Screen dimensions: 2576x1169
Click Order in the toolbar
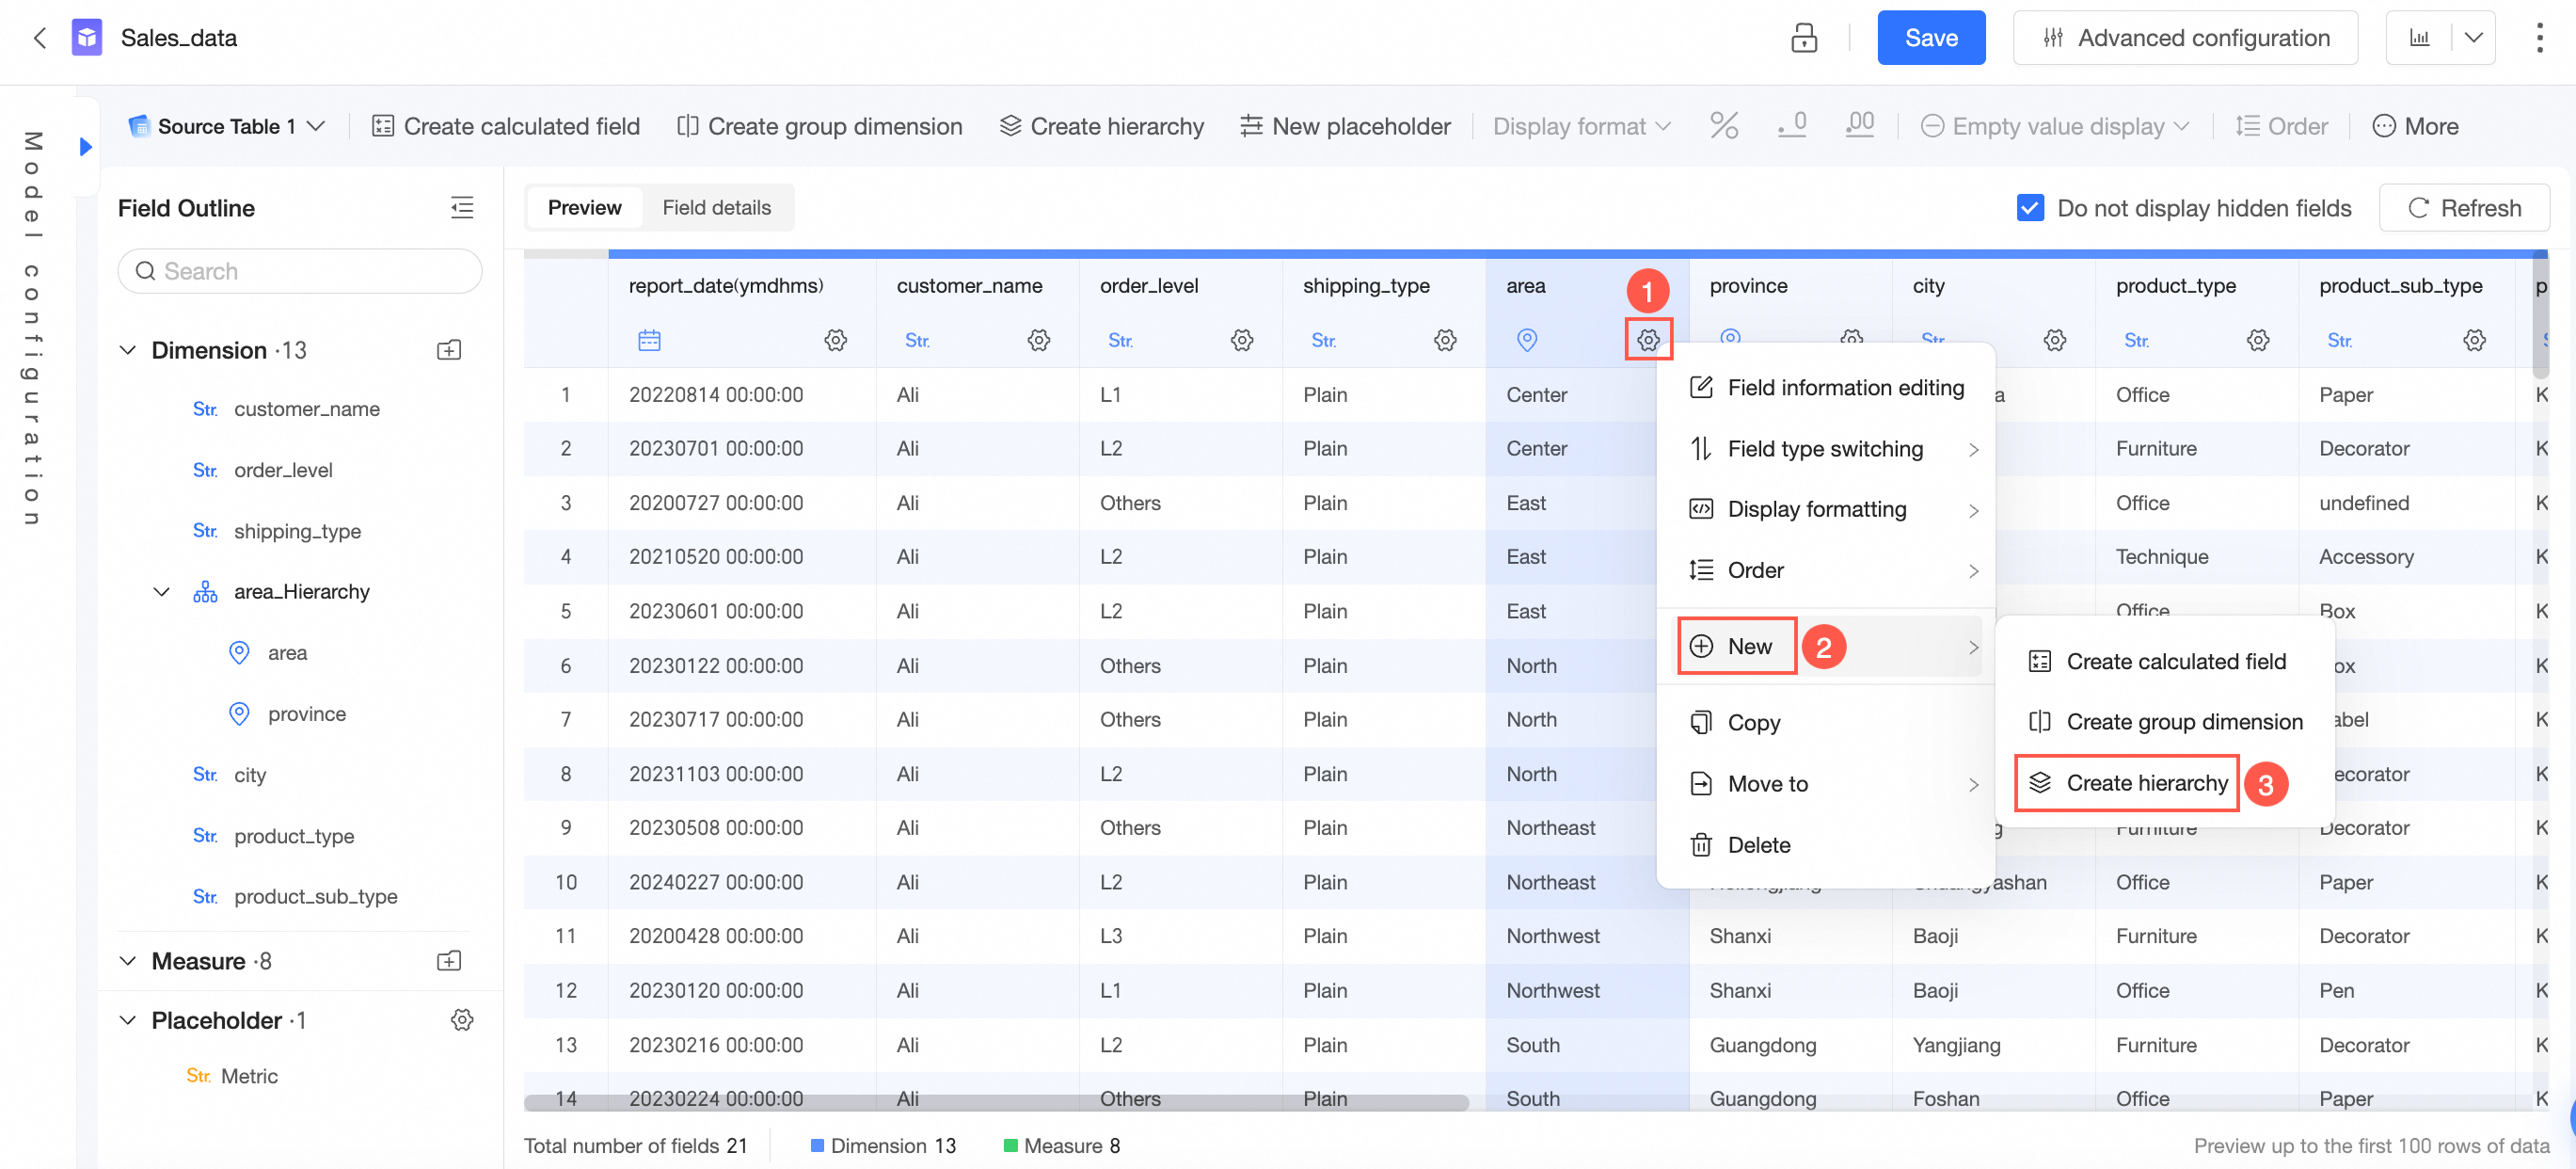pos(2281,126)
